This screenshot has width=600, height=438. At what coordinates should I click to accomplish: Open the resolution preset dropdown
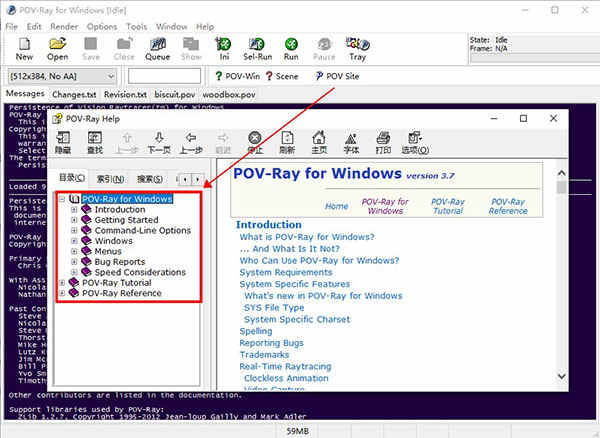(111, 76)
